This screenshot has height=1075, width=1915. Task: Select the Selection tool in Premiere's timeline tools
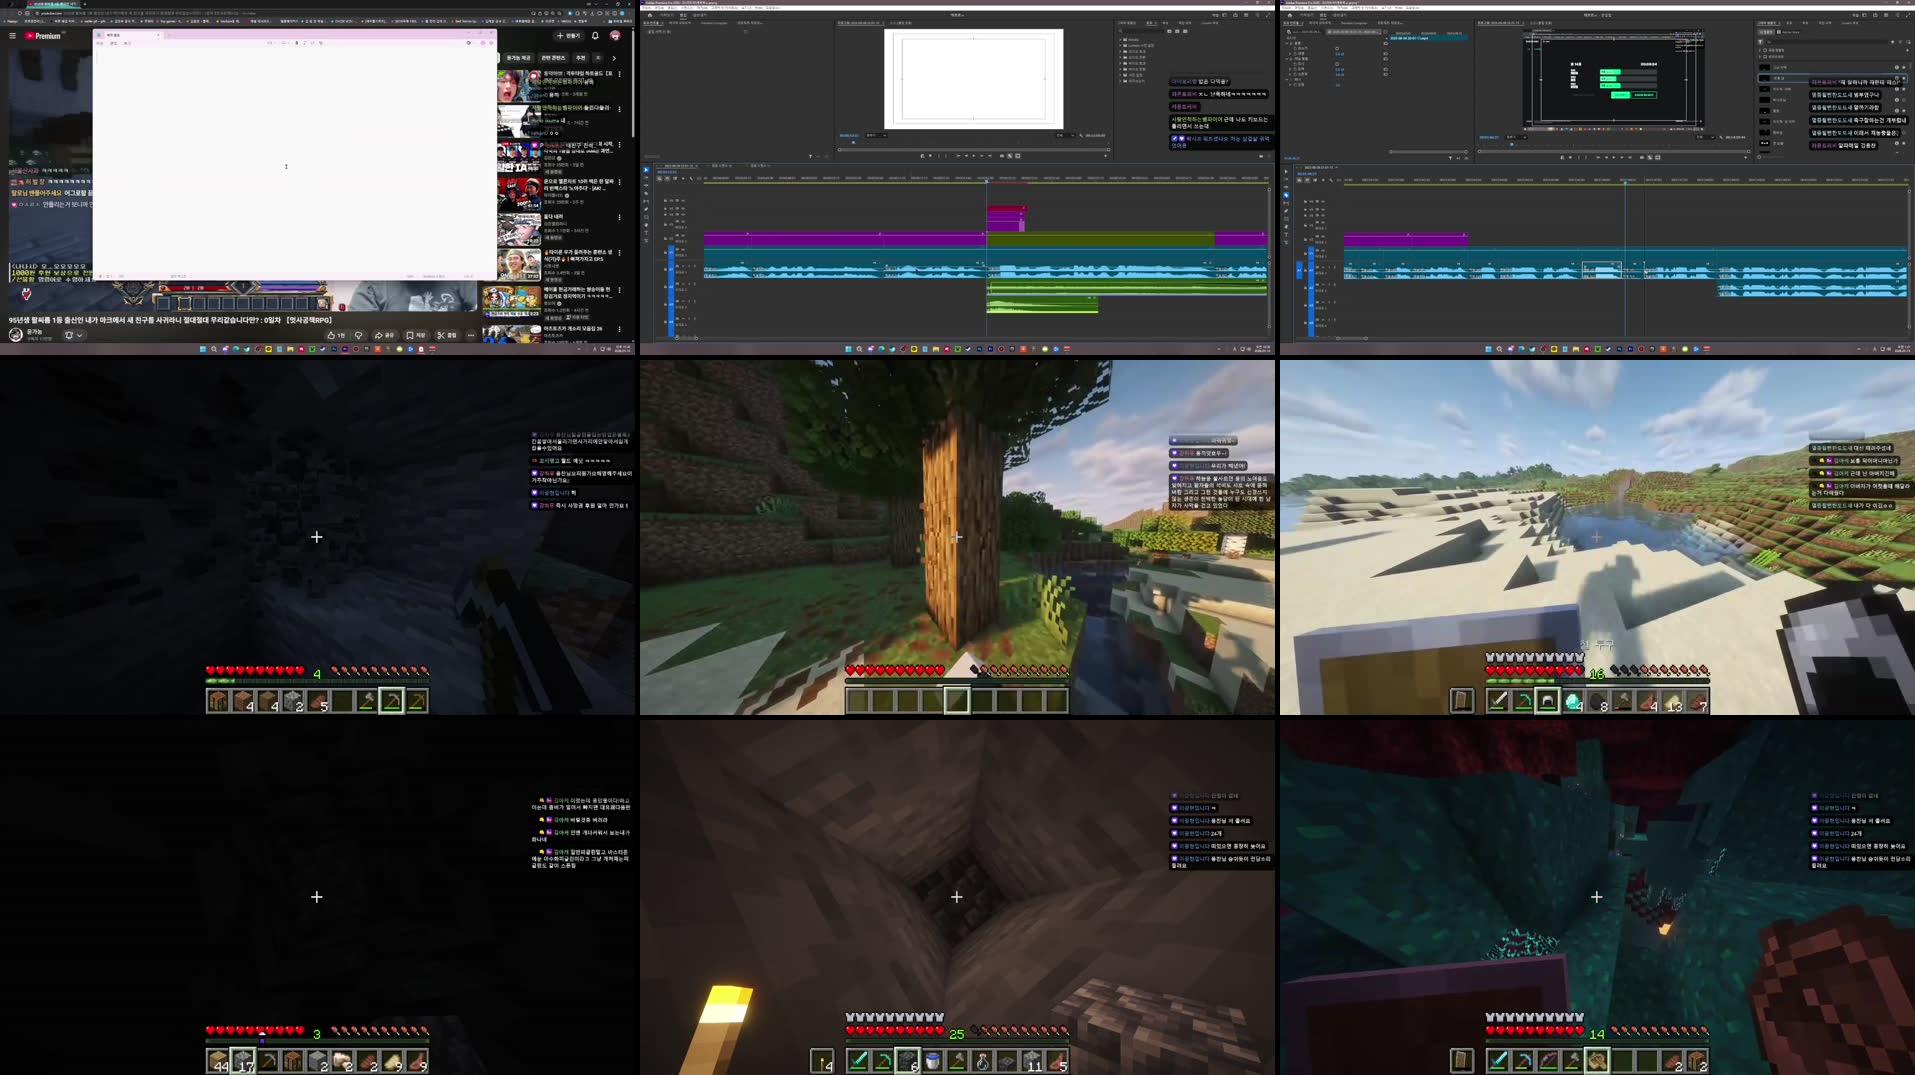click(646, 170)
